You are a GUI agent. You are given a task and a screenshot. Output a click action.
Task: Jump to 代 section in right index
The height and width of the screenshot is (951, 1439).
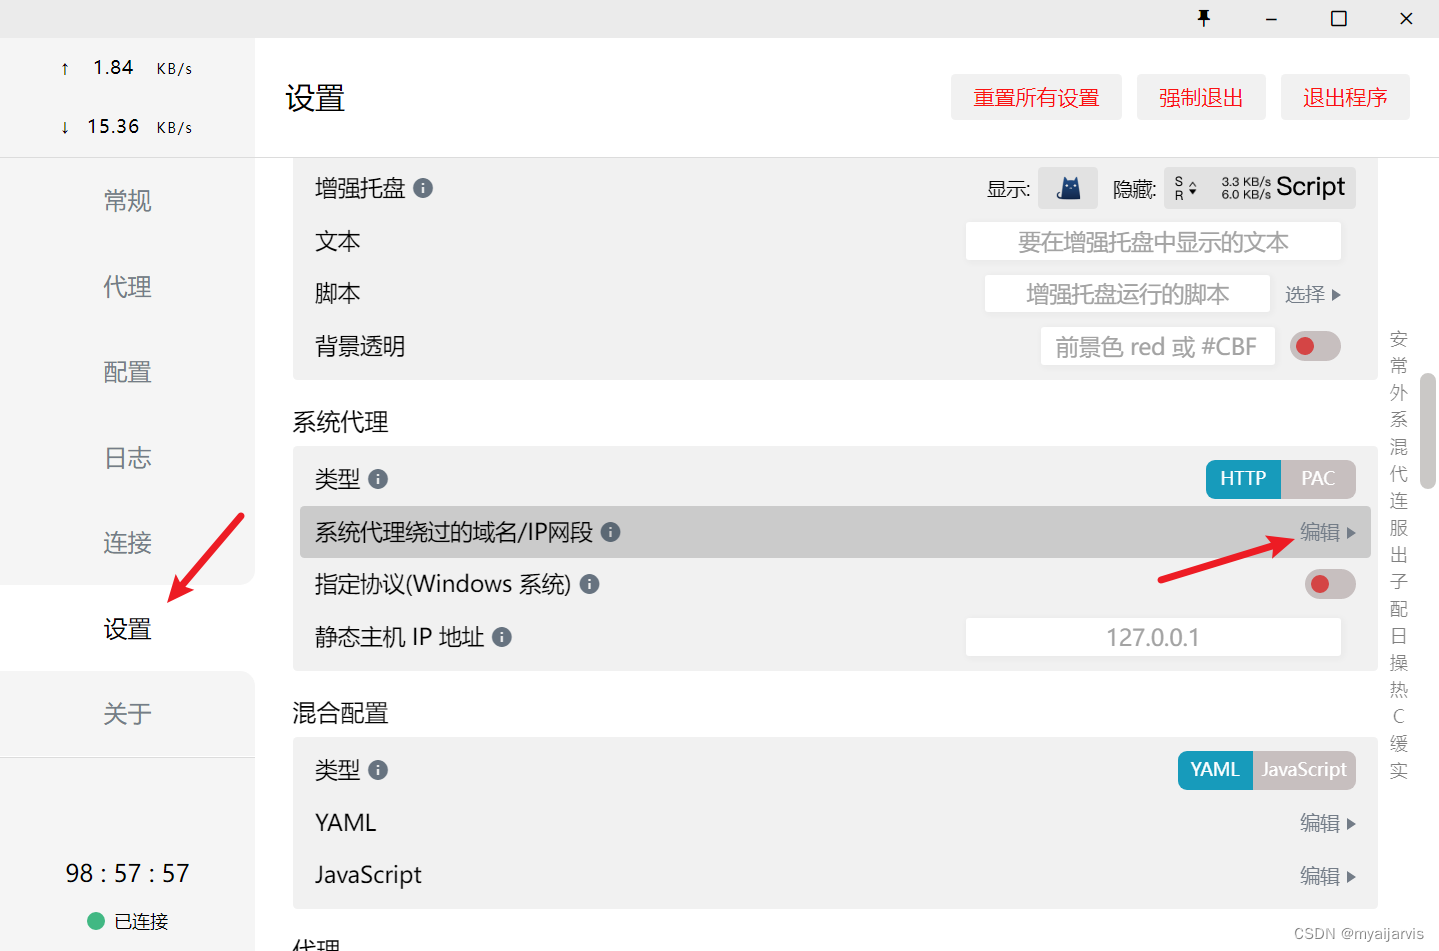[1398, 474]
